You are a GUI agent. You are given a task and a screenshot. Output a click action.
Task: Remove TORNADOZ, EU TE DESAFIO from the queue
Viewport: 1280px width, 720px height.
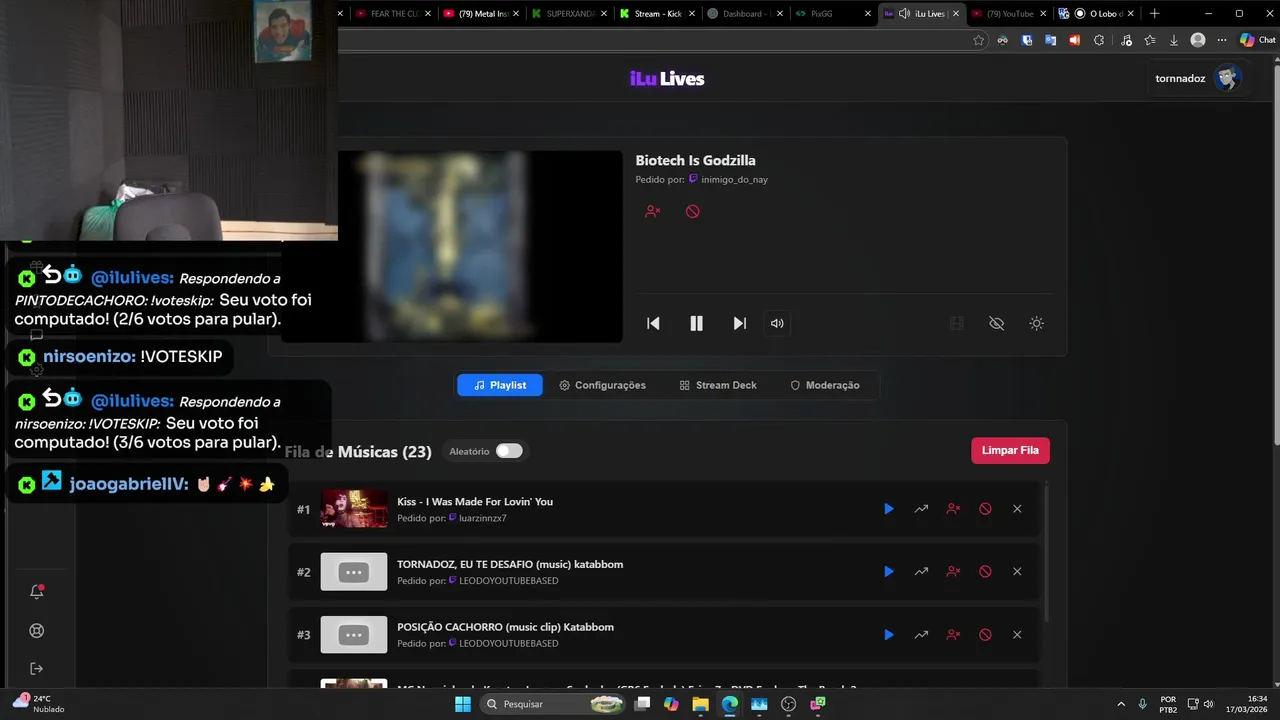pyautogui.click(x=1017, y=572)
